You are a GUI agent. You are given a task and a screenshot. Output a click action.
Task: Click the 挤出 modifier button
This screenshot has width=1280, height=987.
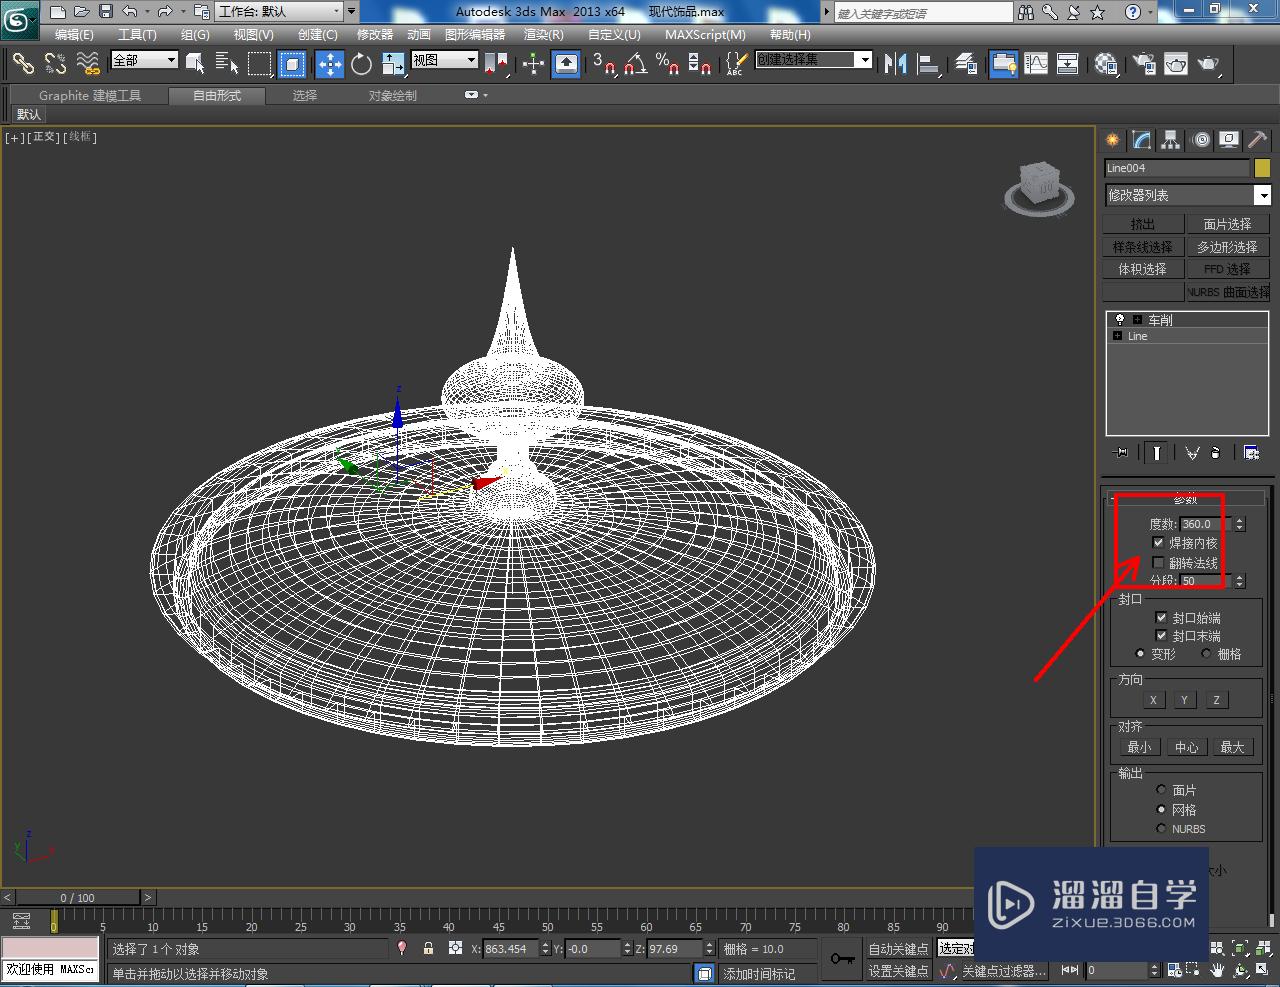tap(1142, 224)
